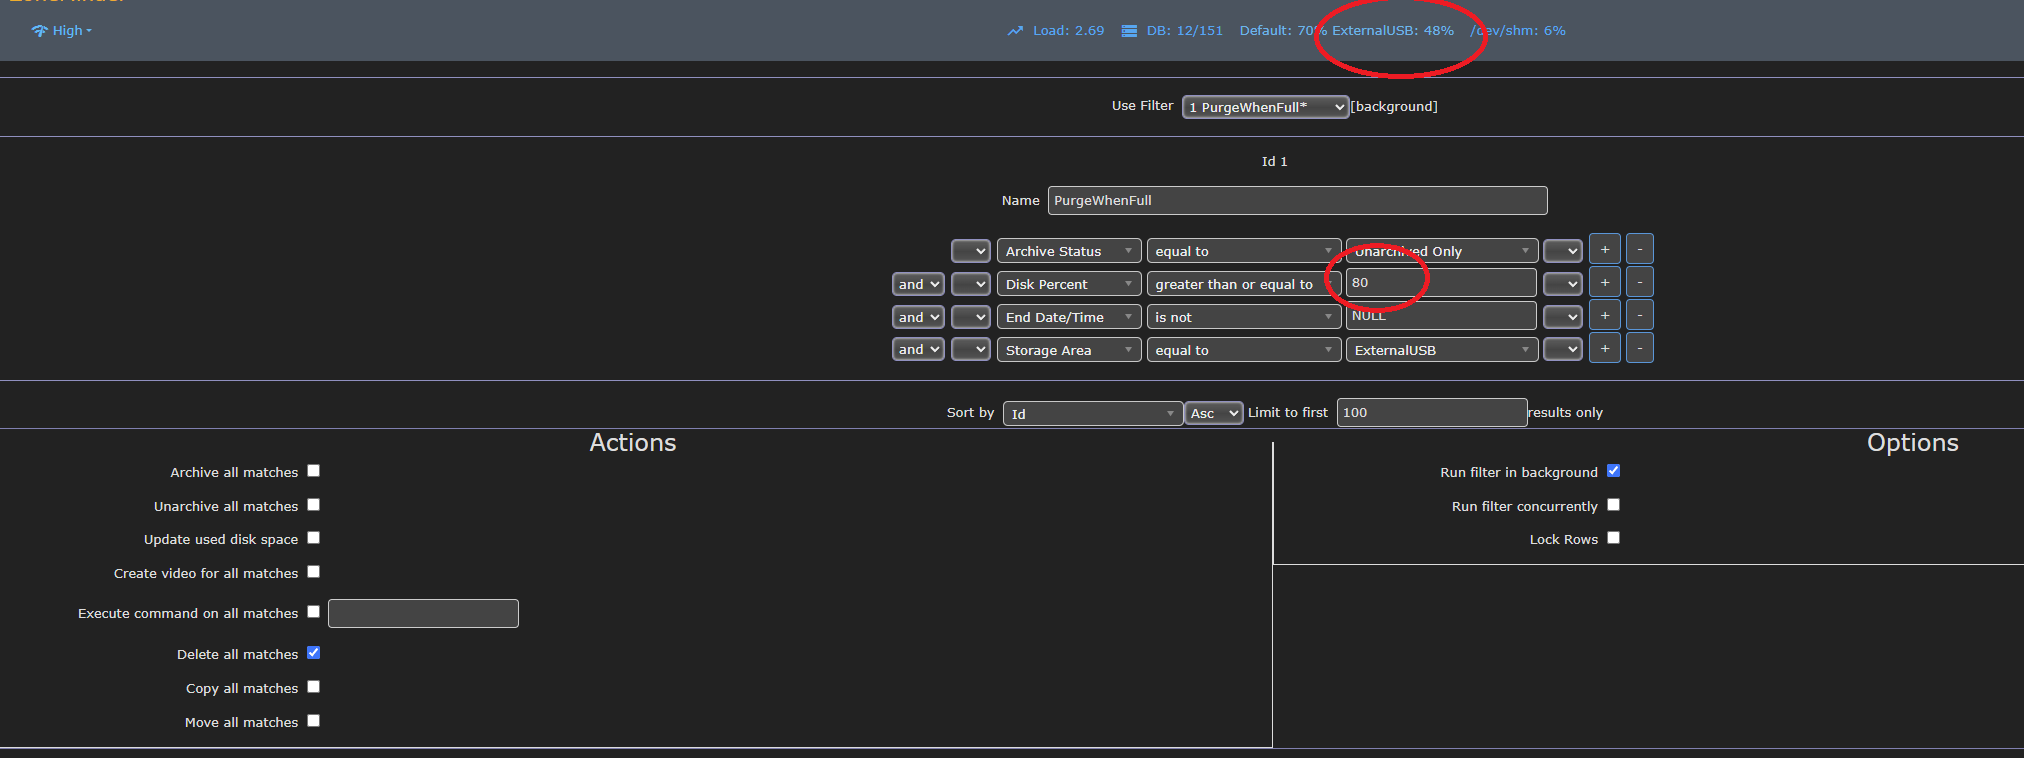Screen dimensions: 2024x758
Task: Click the Disk Percent value field 80
Action: point(1441,283)
